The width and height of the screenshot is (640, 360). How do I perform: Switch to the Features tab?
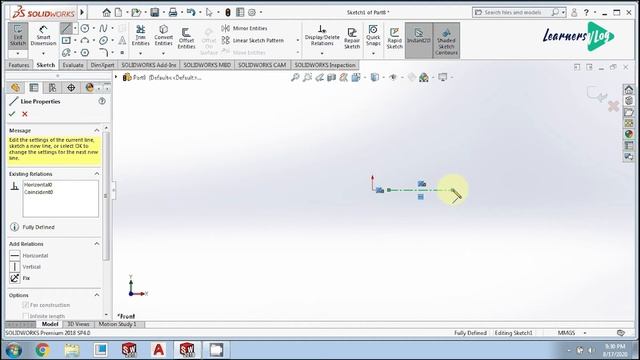click(x=18, y=65)
